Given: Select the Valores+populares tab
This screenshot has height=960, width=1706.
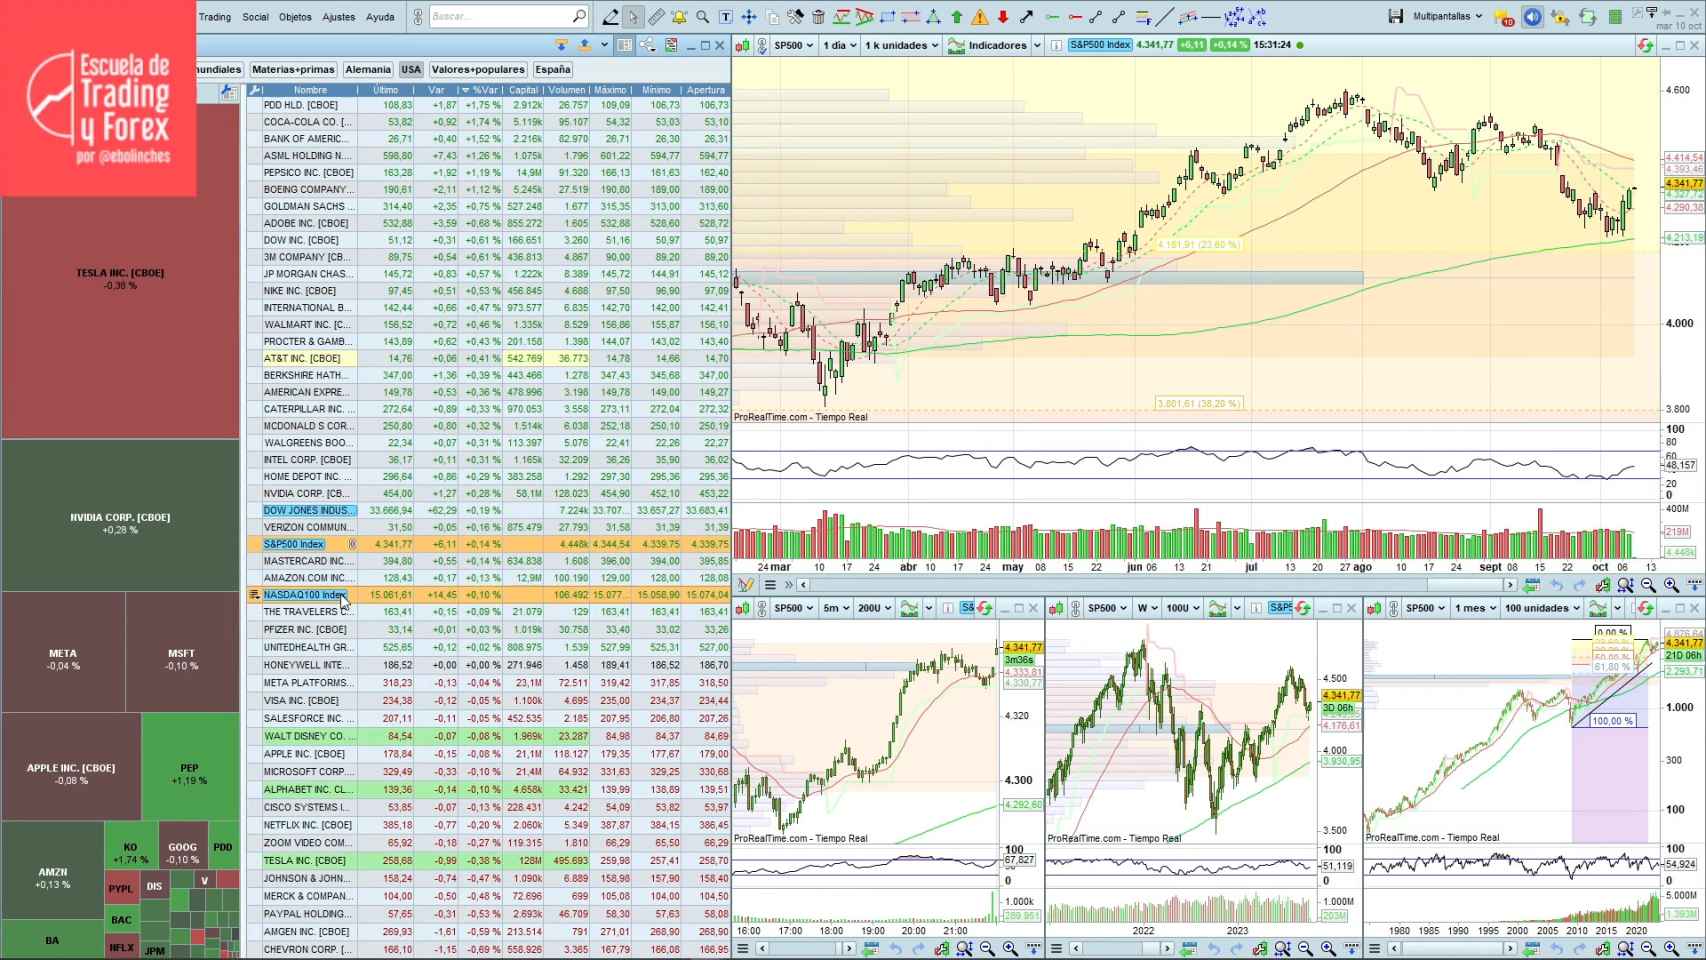Looking at the screenshot, I should pos(476,69).
